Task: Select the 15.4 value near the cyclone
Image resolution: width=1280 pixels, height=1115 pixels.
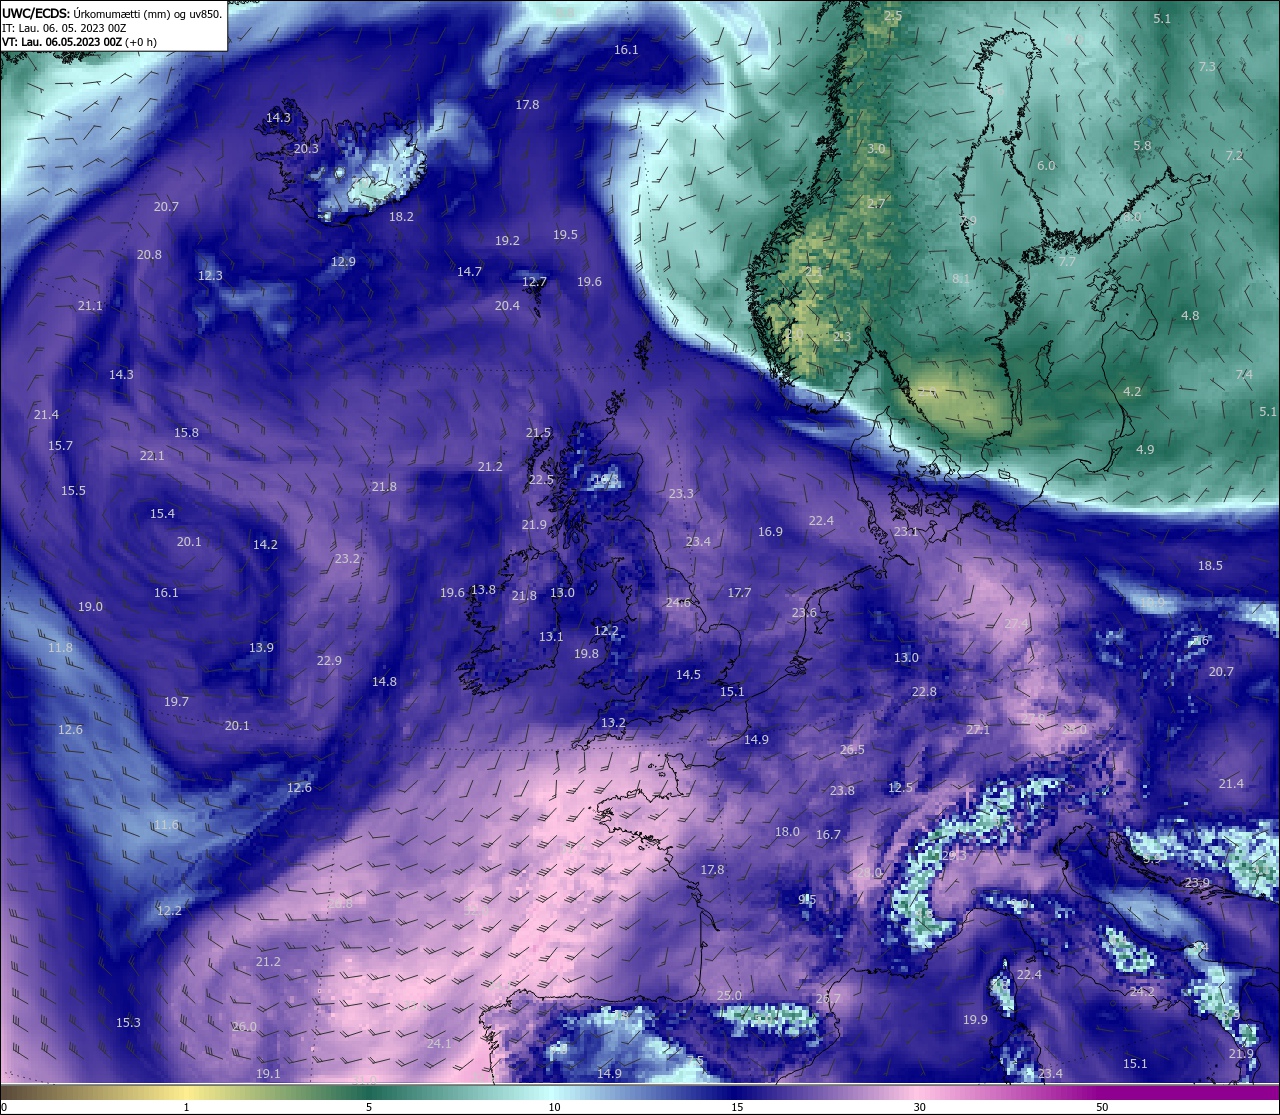Action: (162, 513)
